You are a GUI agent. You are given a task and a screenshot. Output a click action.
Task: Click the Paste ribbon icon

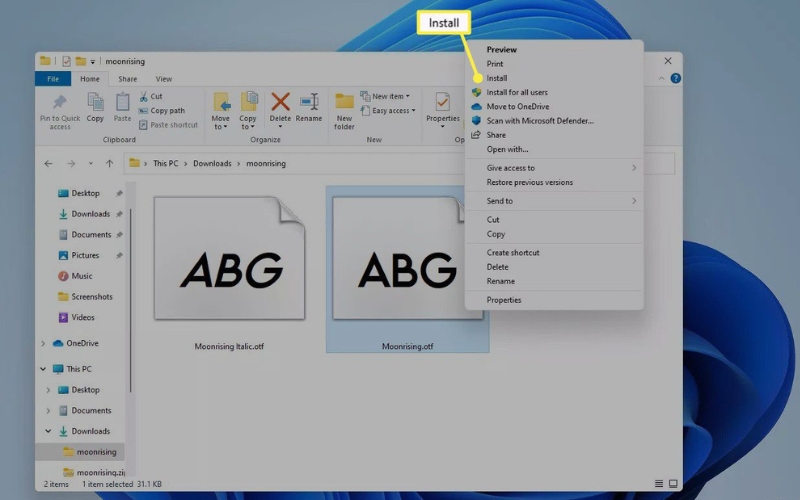point(122,102)
